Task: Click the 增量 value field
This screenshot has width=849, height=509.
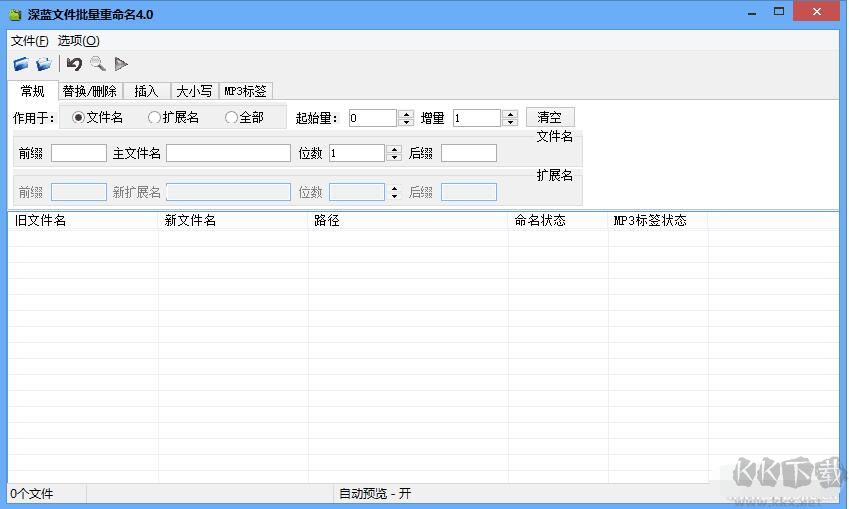Action: [x=477, y=118]
